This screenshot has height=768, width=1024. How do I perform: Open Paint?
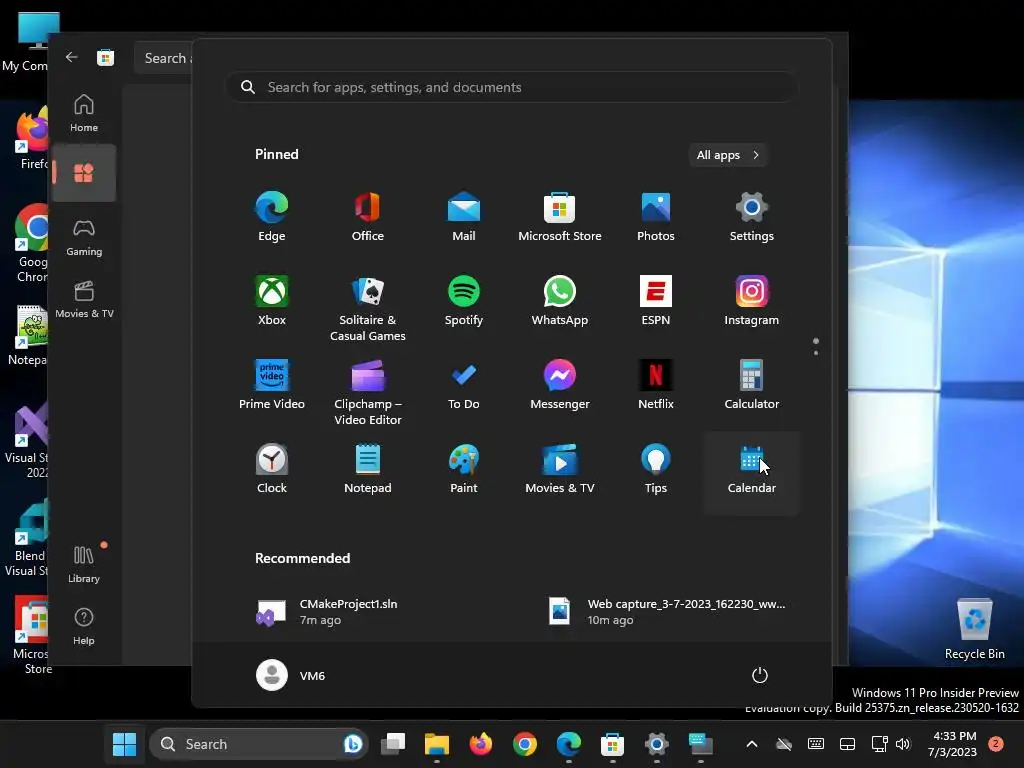coord(464,469)
